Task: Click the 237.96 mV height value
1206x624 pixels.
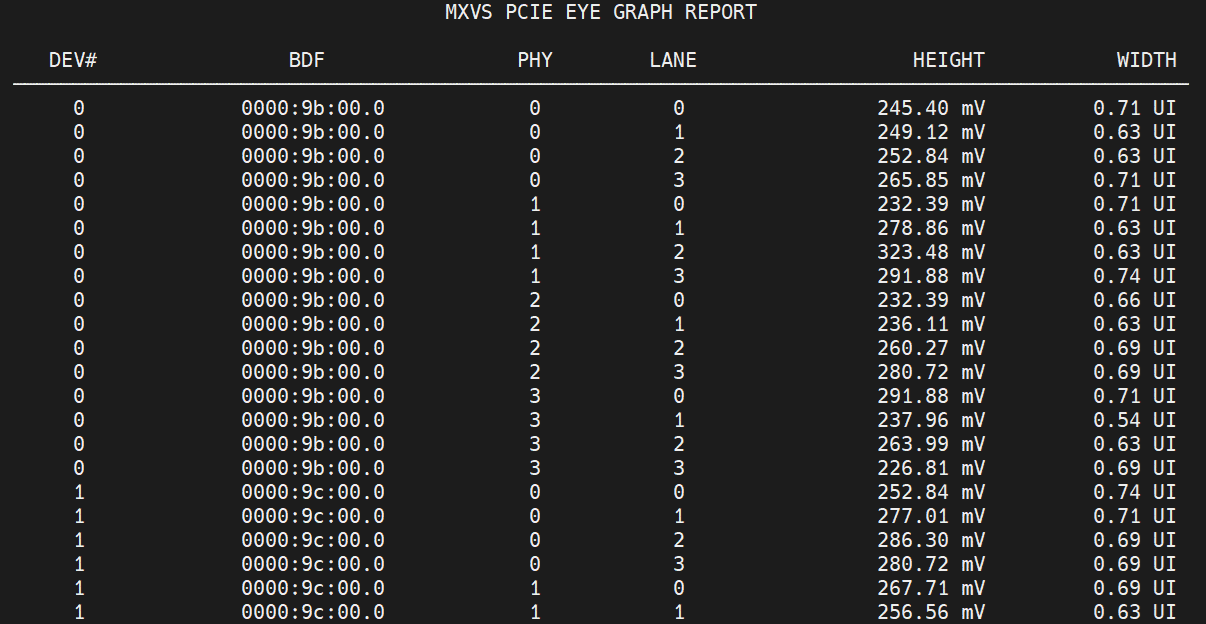Action: (x=930, y=420)
